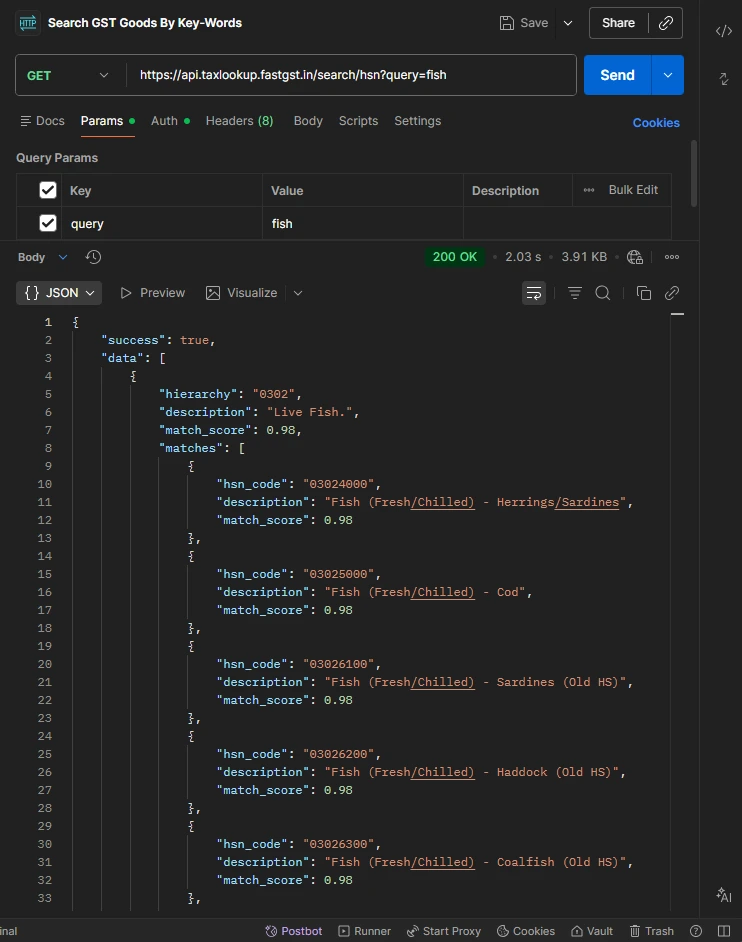This screenshot has width=742, height=942.
Task: Open the code snippet panel icon
Action: click(x=723, y=31)
